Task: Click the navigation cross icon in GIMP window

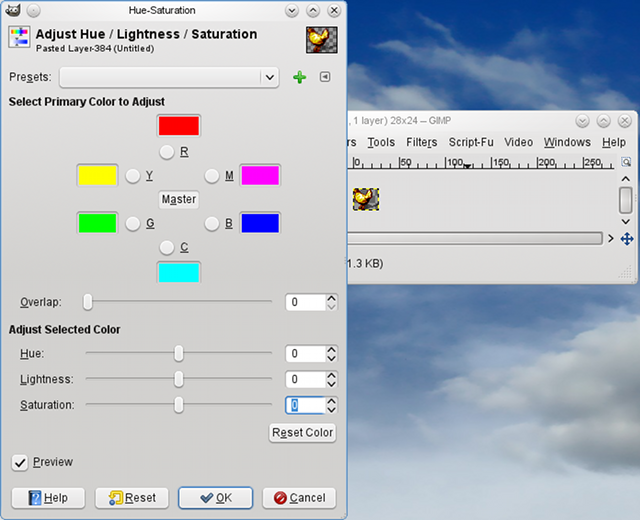Action: click(627, 239)
